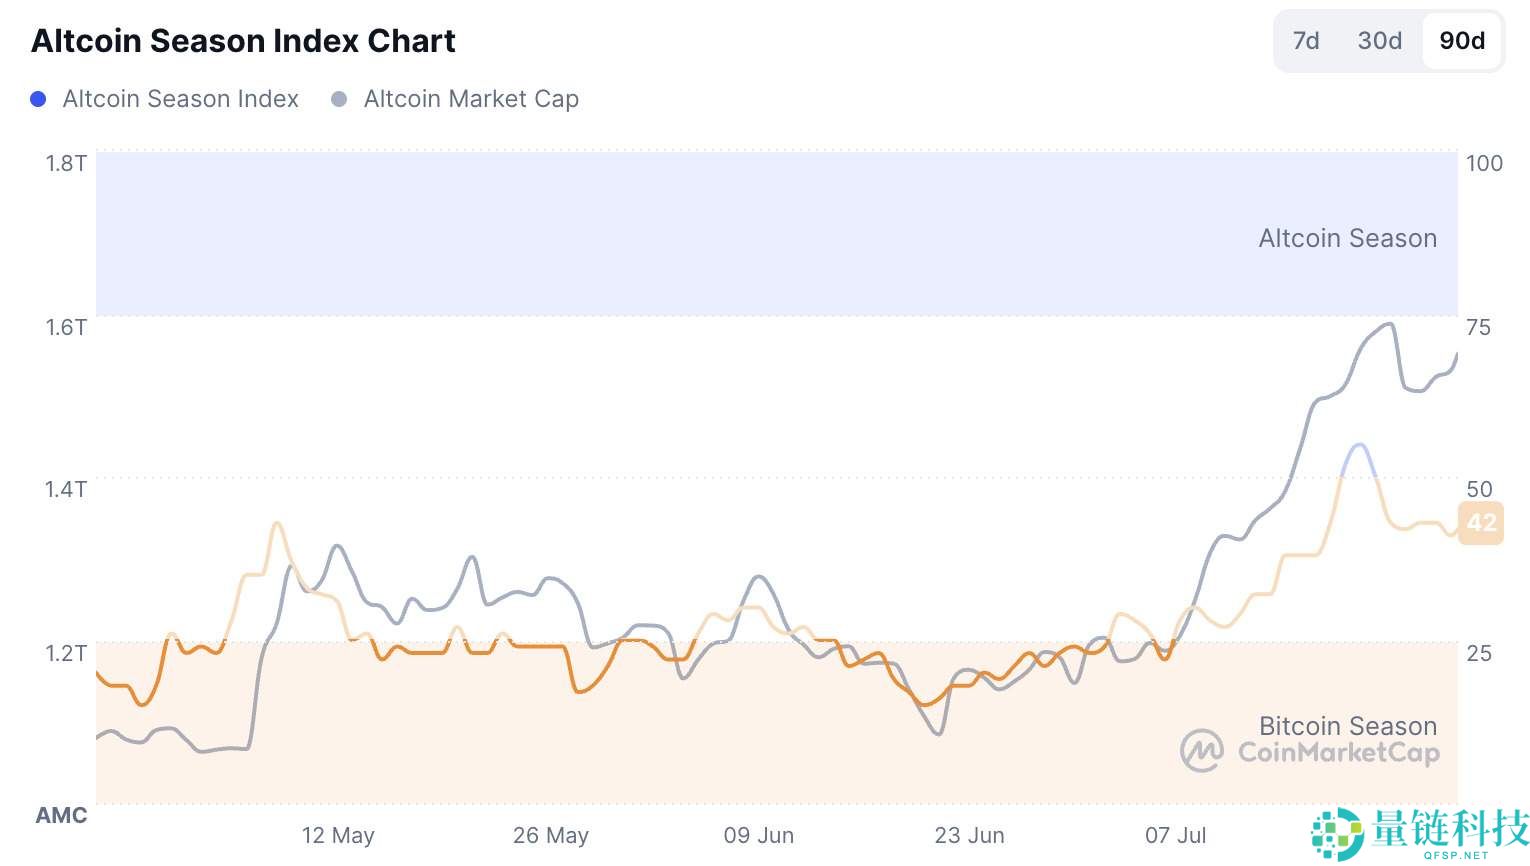Image resolution: width=1530 pixels, height=866 pixels.
Task: Select the 30d time range tab
Action: [1379, 41]
